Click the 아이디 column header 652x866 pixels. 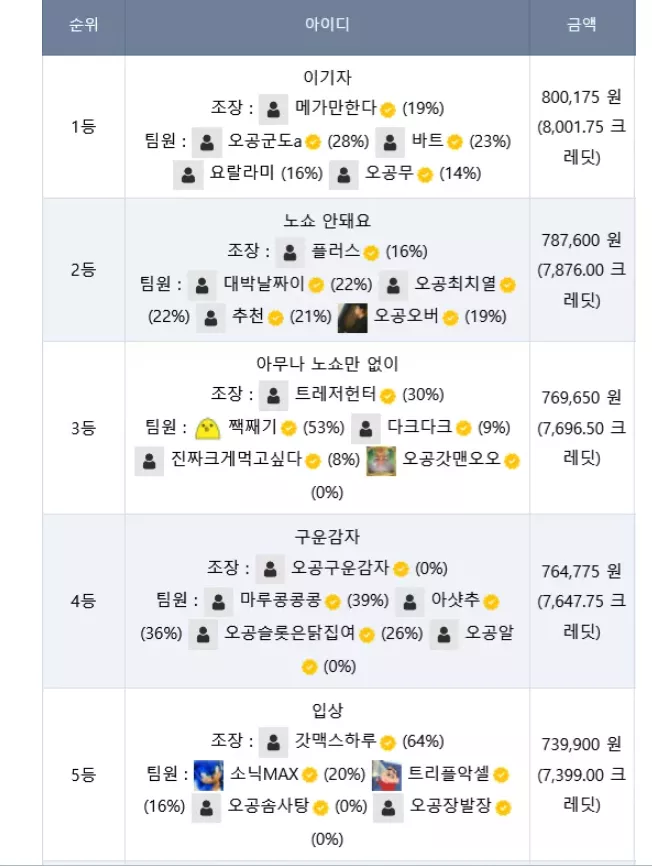pyautogui.click(x=327, y=25)
